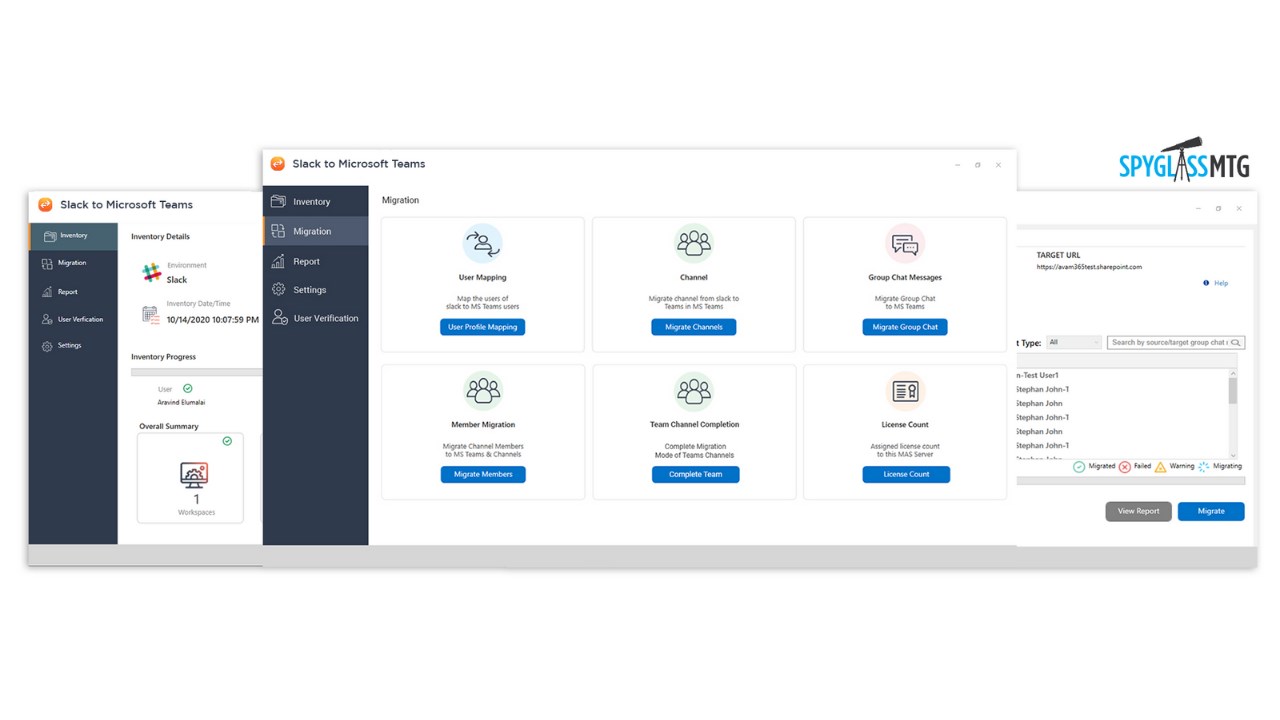Click the orange app logo in the left back window

point(45,205)
